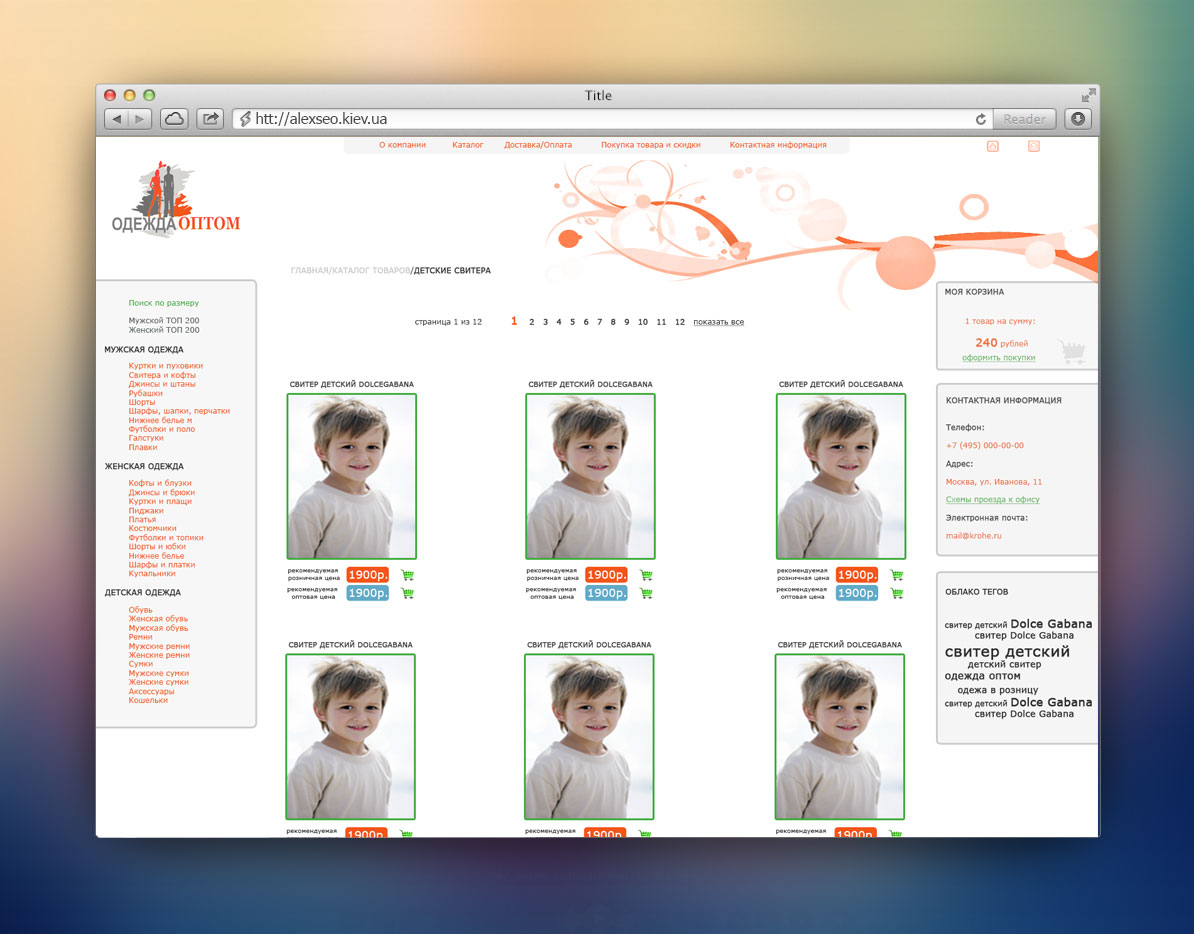Click phone number +7 (495) 000-00-00

click(985, 445)
